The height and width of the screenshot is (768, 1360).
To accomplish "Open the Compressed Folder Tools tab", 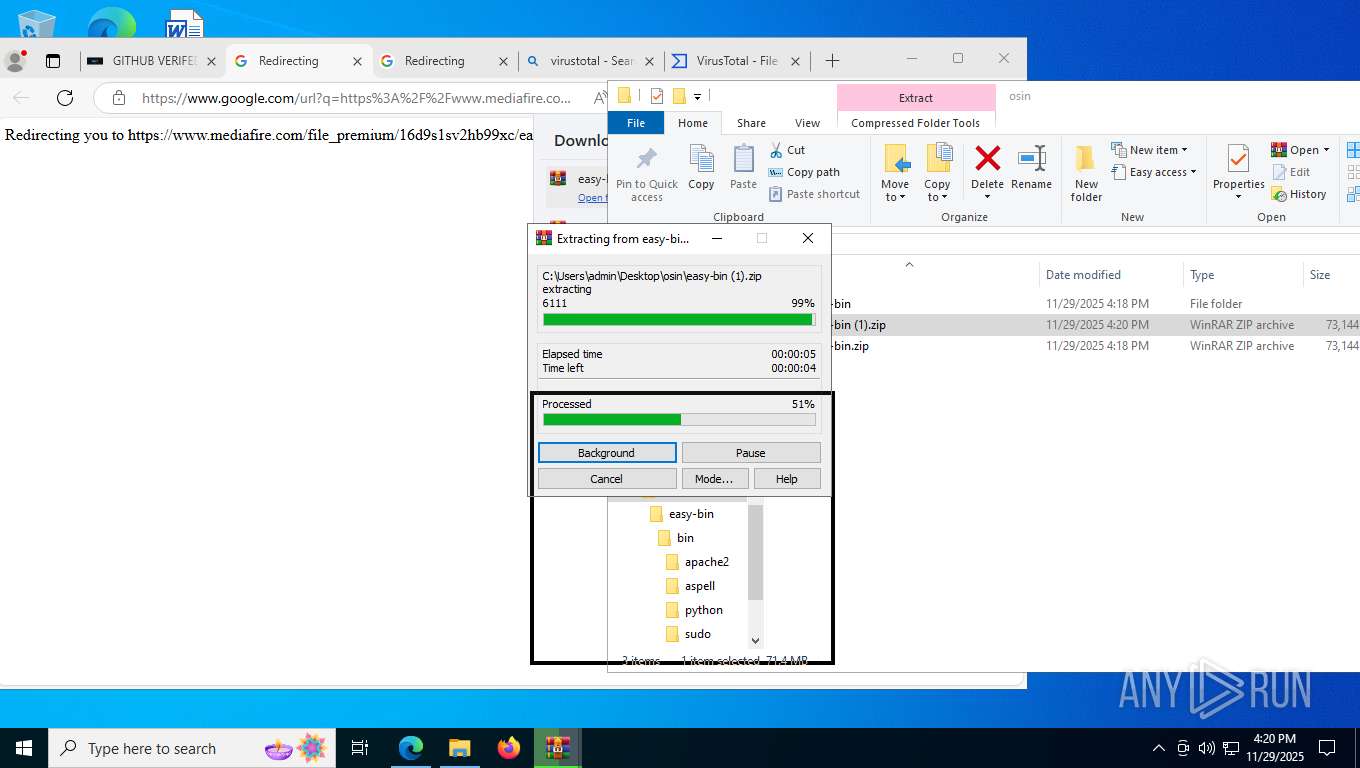I will (x=915, y=123).
